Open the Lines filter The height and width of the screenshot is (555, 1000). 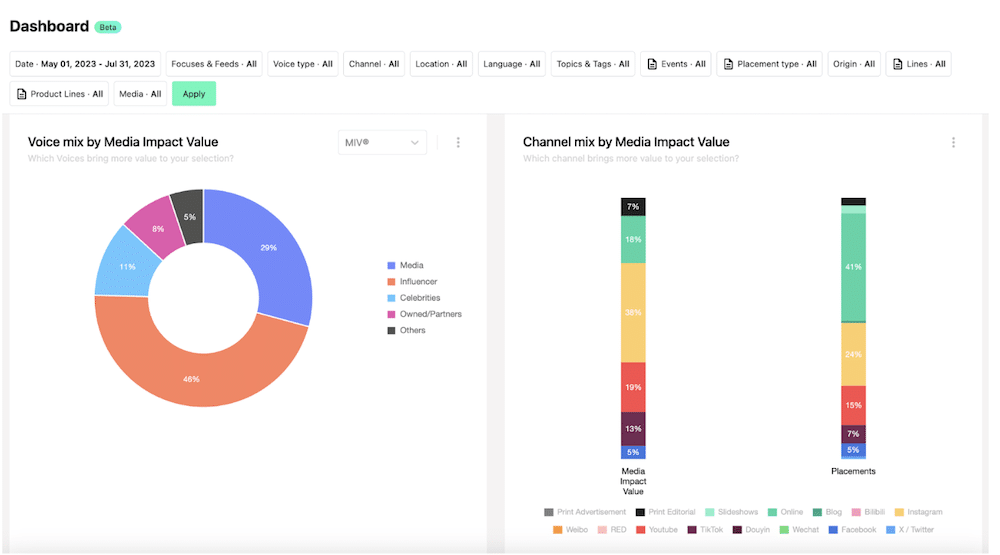[x=918, y=64]
